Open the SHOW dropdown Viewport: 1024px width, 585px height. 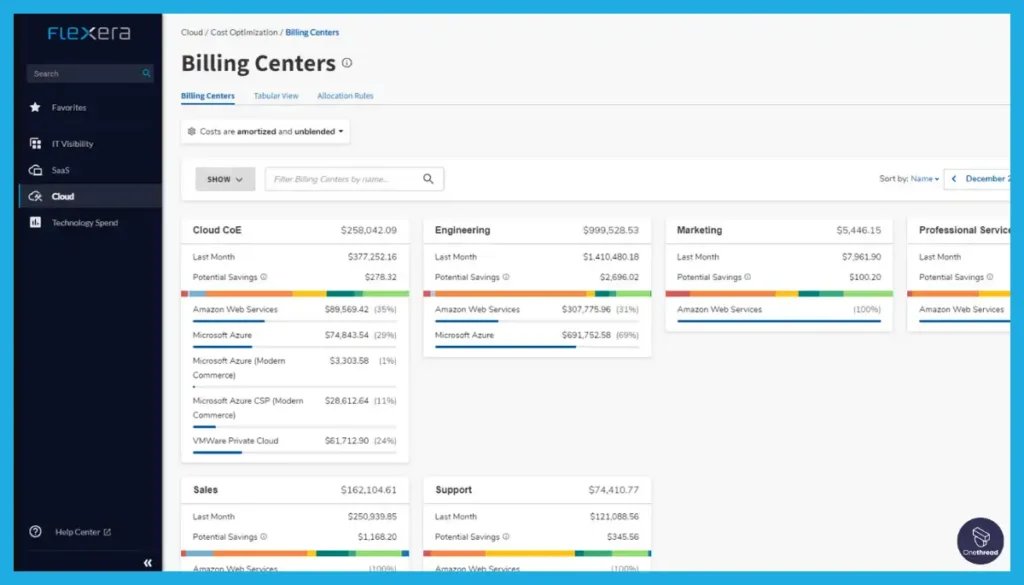225,179
